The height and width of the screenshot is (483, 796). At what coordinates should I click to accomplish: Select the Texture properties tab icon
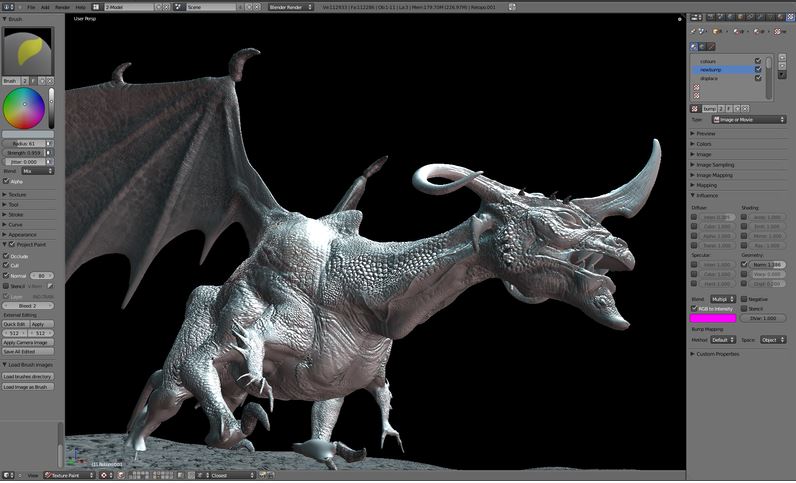pos(790,17)
